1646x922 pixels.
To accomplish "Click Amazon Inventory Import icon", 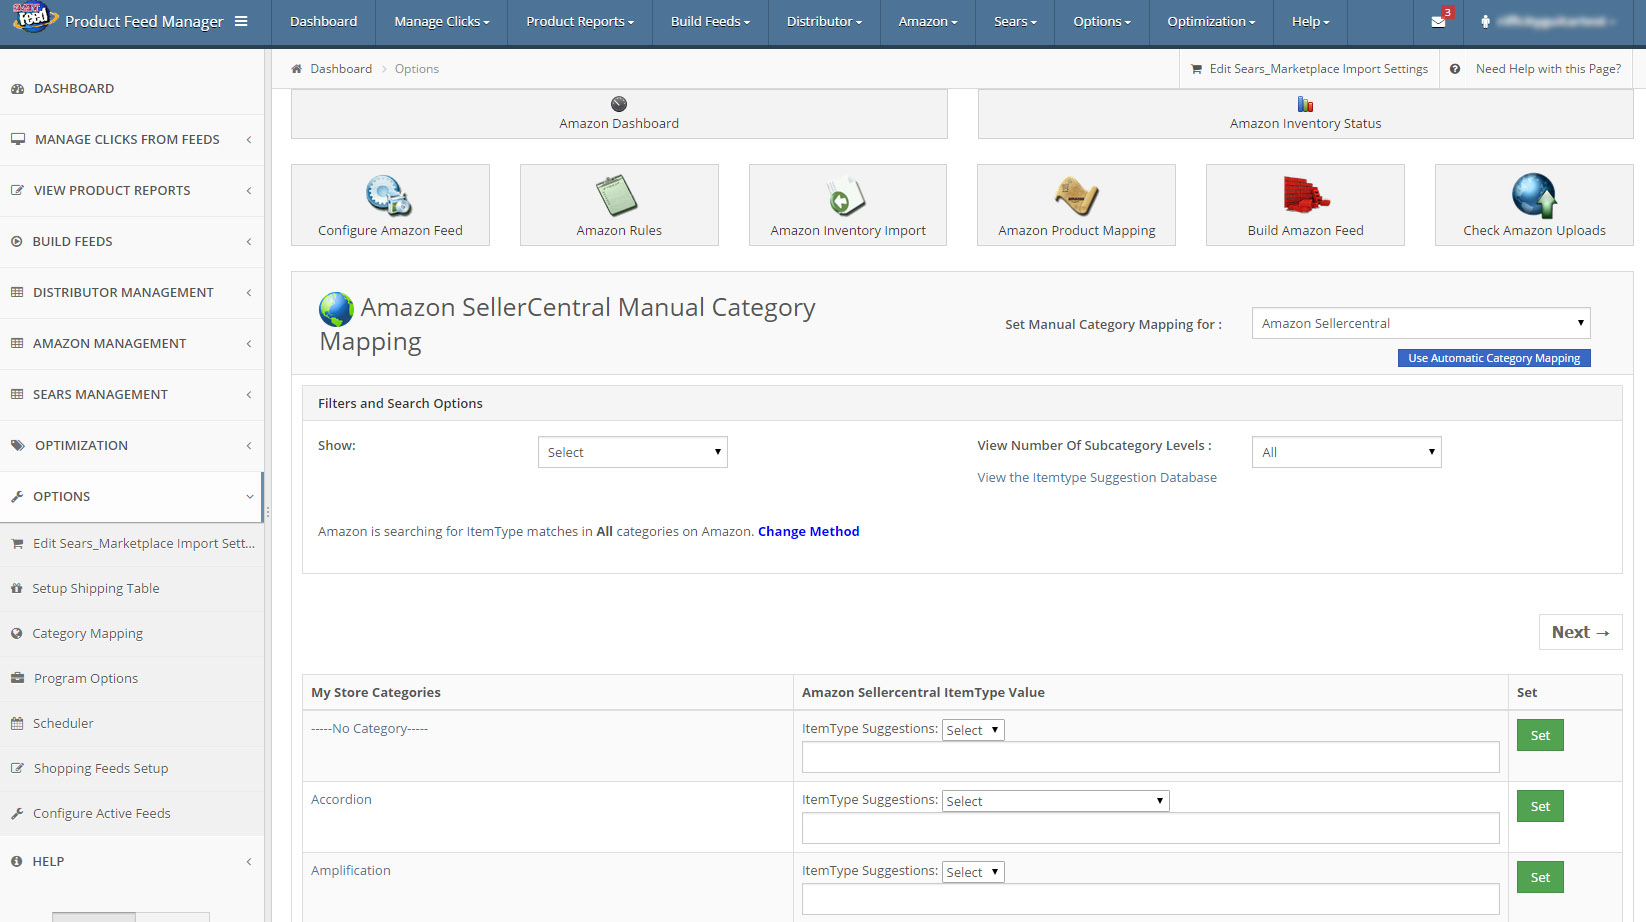I will tap(847, 196).
